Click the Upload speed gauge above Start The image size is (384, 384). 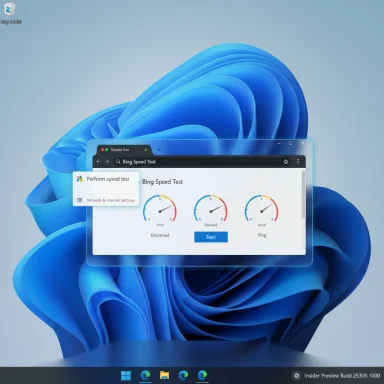pyautogui.click(x=211, y=208)
